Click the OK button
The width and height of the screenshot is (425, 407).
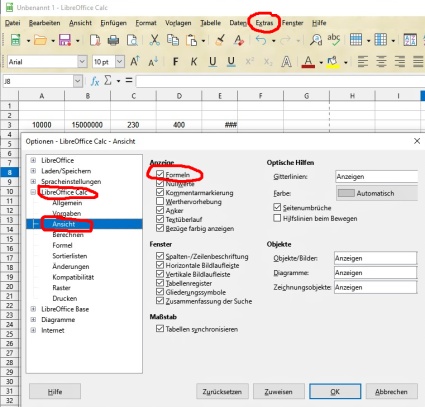335,391
